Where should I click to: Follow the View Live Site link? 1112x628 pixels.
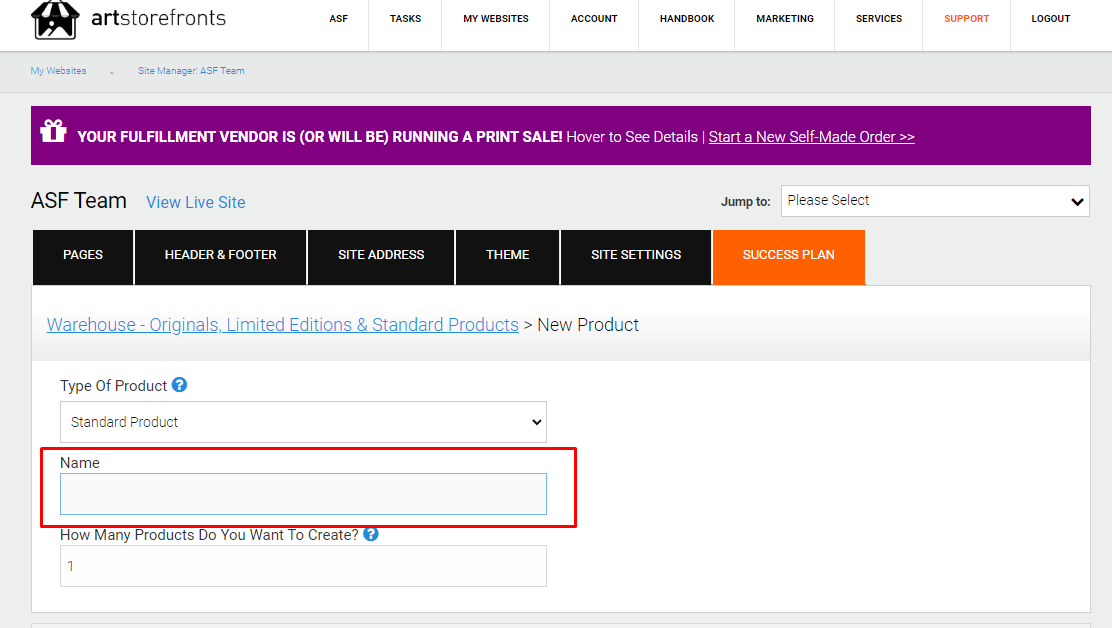pos(196,203)
